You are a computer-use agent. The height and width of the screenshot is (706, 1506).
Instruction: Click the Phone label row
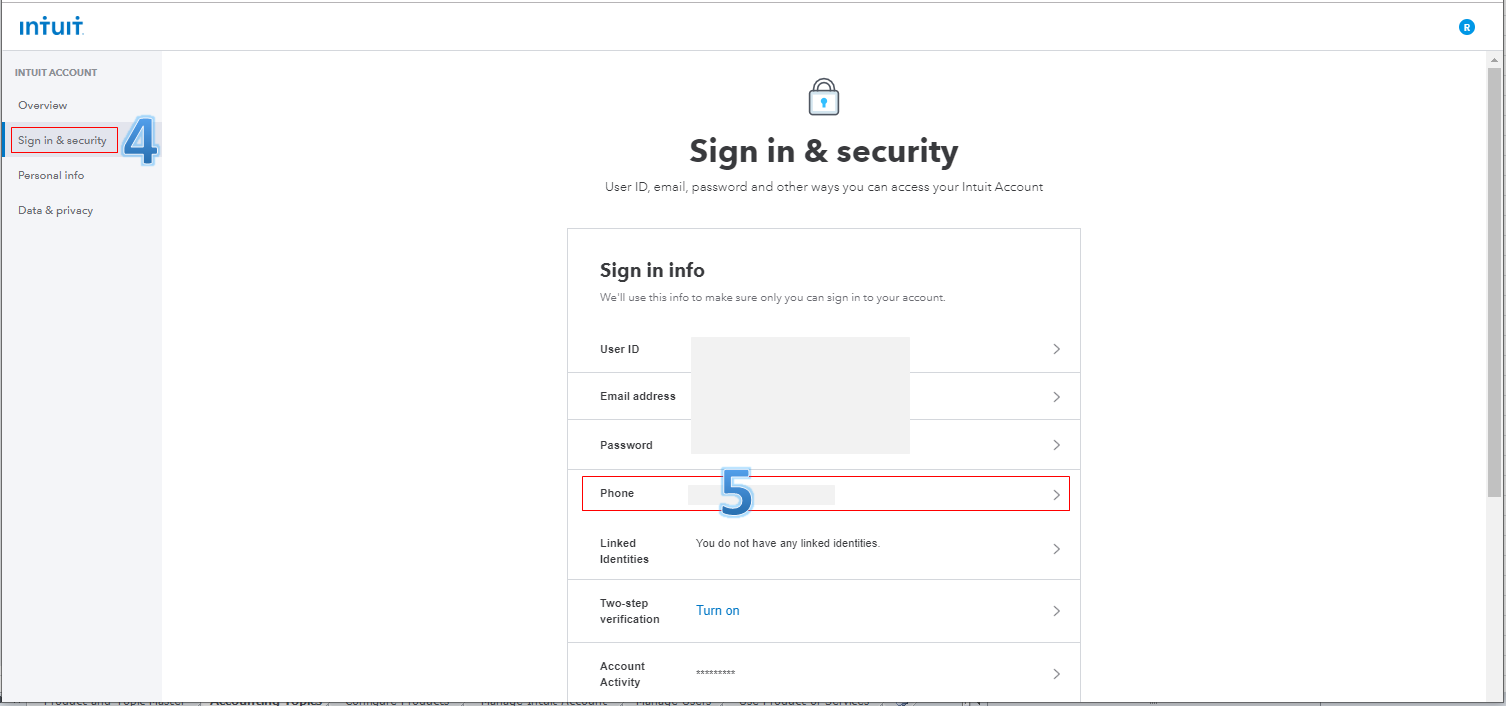[826, 493]
